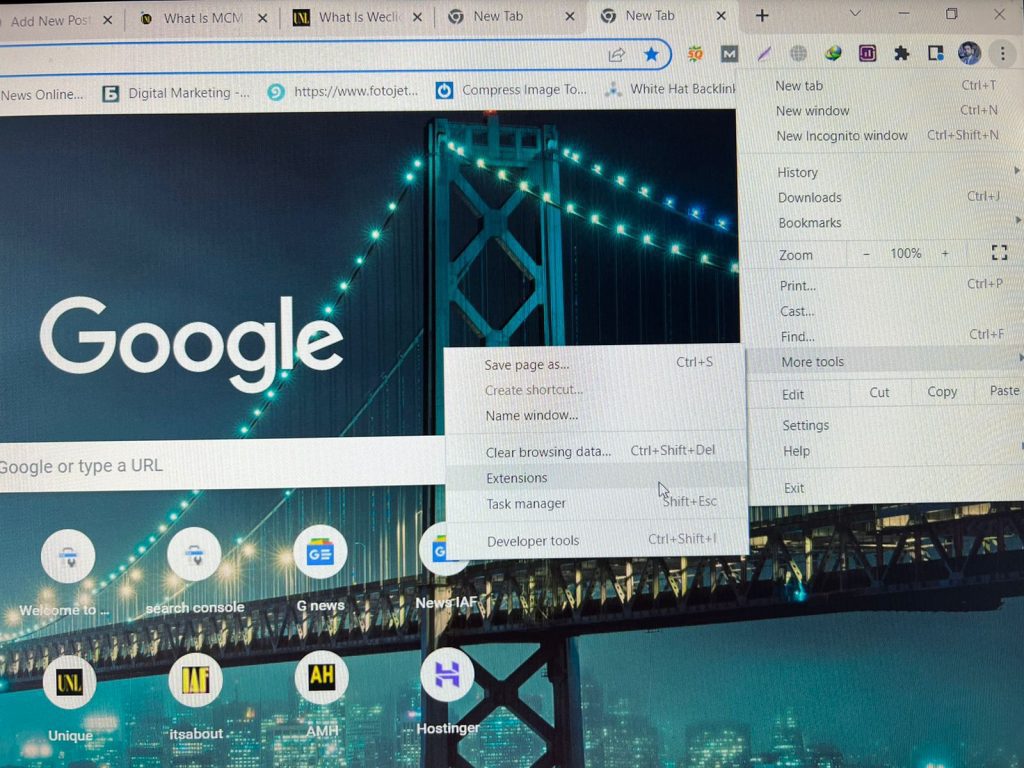Toggle fullscreen mode icon in Zoom row
This screenshot has width=1024, height=768.
998,253
